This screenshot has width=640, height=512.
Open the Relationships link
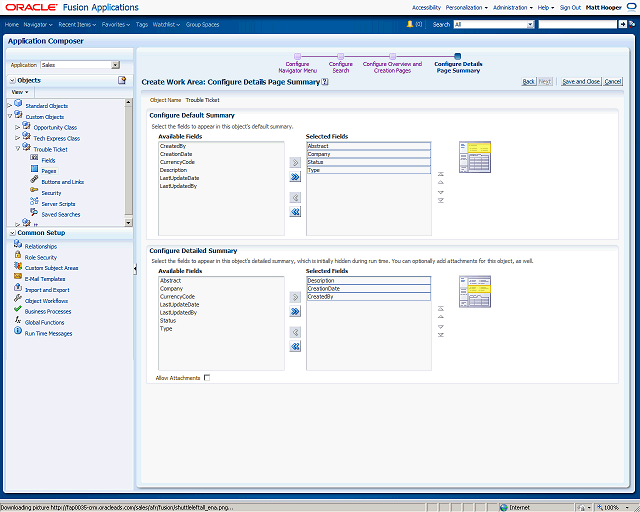41,247
